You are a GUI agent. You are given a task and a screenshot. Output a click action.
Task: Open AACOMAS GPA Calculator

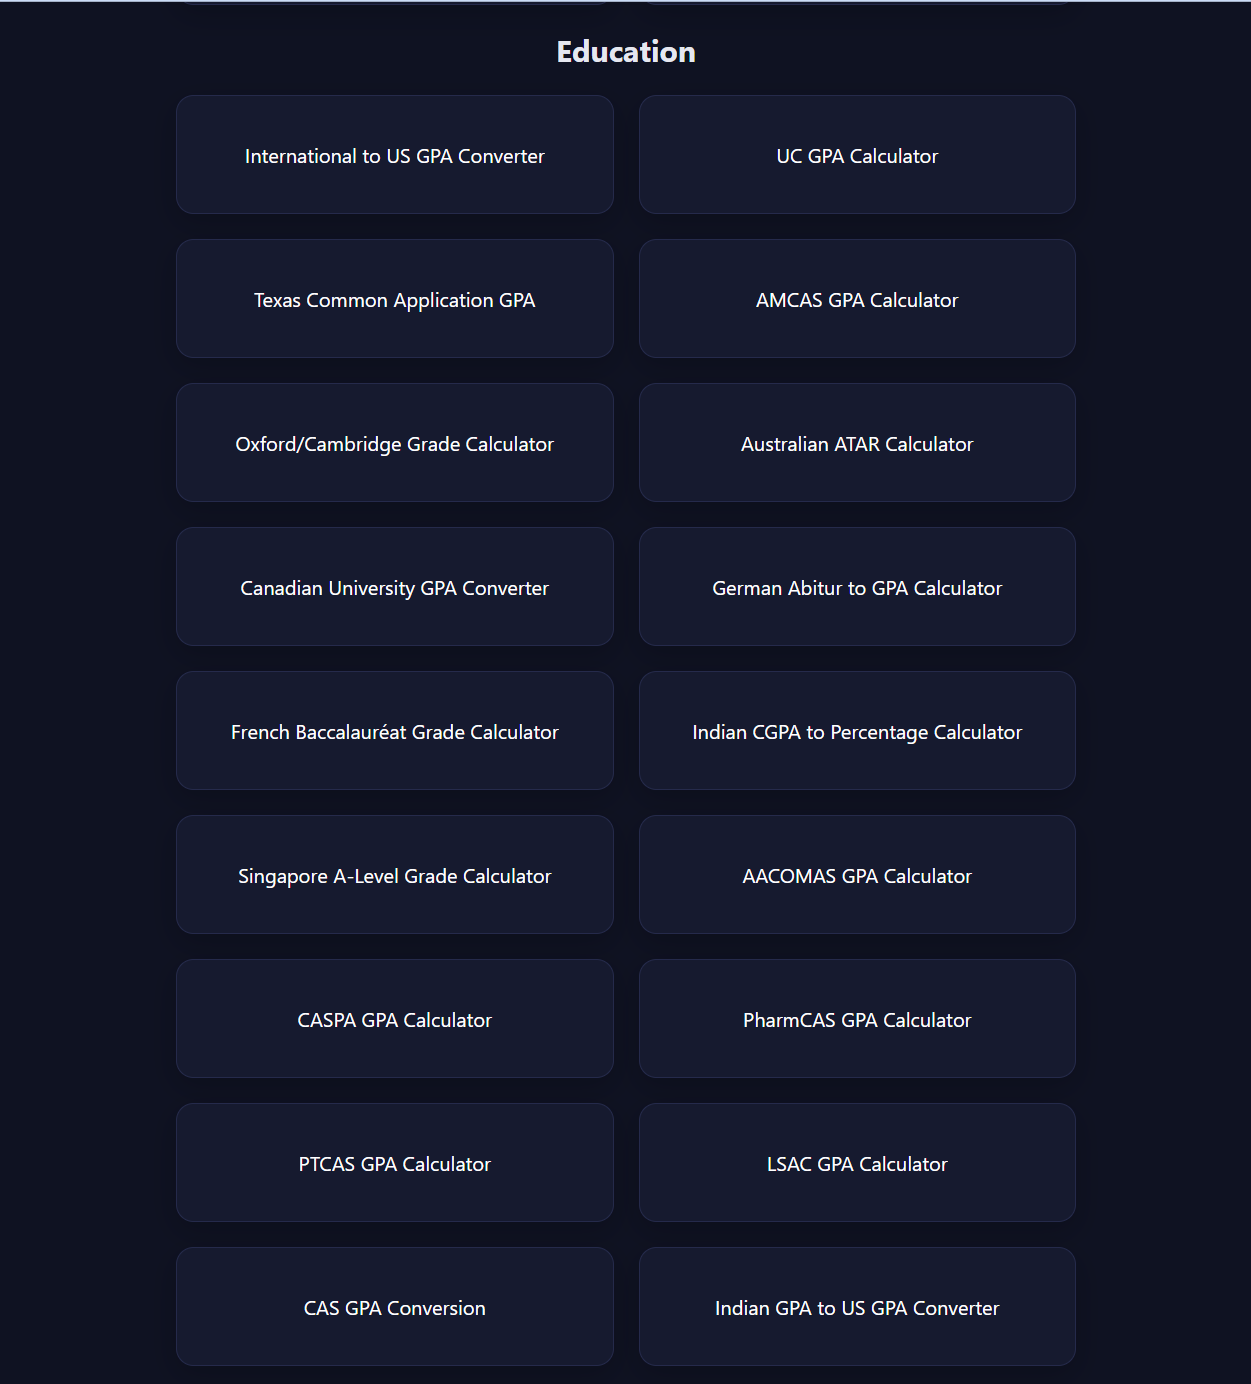point(857,876)
